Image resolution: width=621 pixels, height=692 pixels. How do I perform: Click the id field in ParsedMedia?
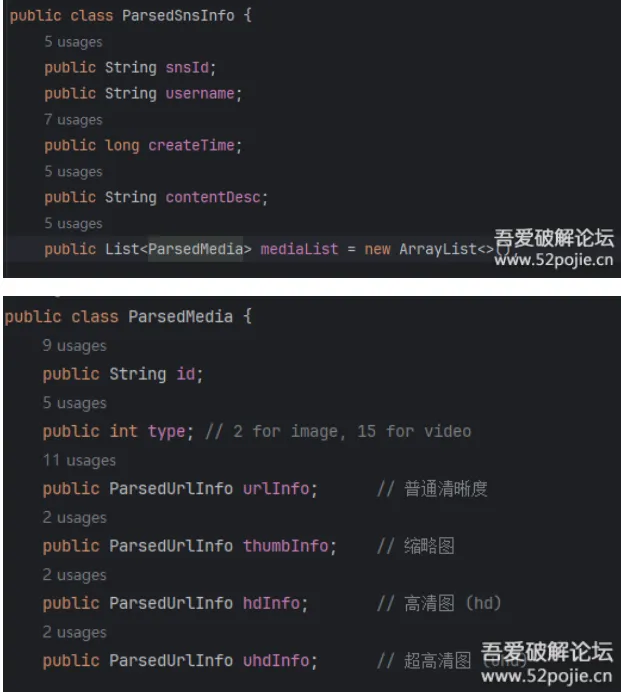186,374
